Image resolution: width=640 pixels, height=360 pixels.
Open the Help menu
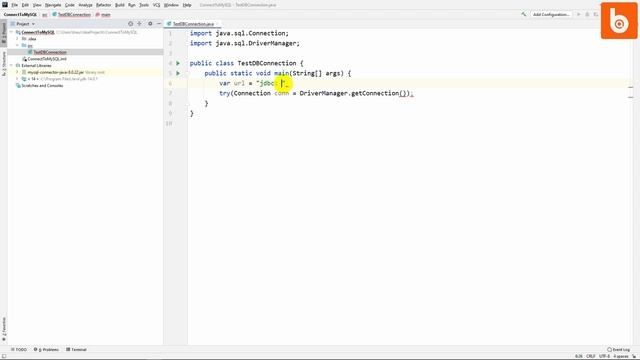(x=187, y=5)
